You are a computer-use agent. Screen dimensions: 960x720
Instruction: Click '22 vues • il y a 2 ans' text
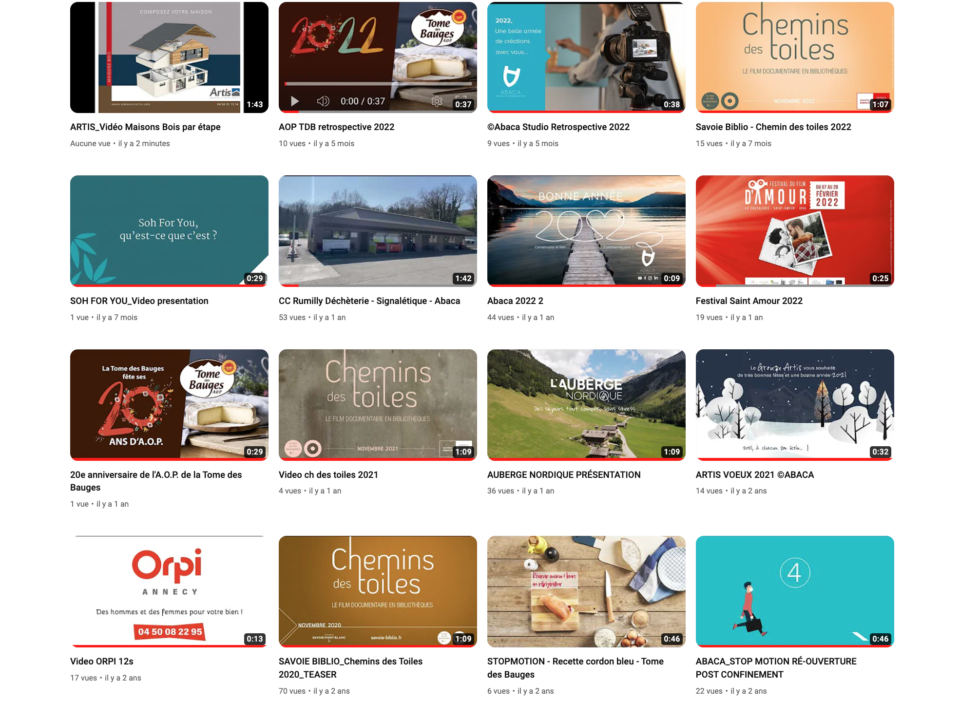click(731, 691)
